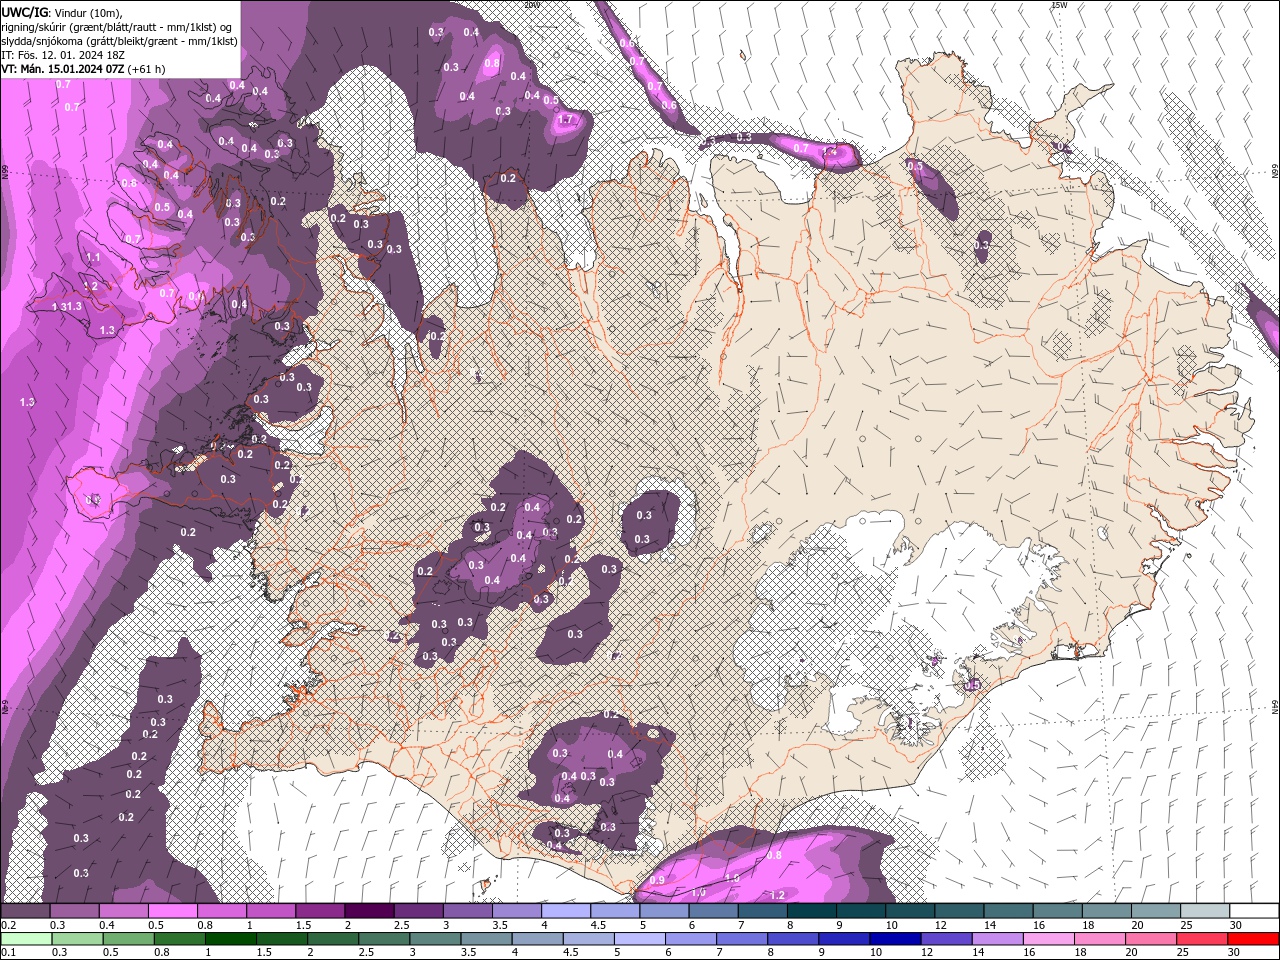Select the white 30 swatch ending the upper legend row
The width and height of the screenshot is (1280, 960).
pyautogui.click(x=1253, y=911)
